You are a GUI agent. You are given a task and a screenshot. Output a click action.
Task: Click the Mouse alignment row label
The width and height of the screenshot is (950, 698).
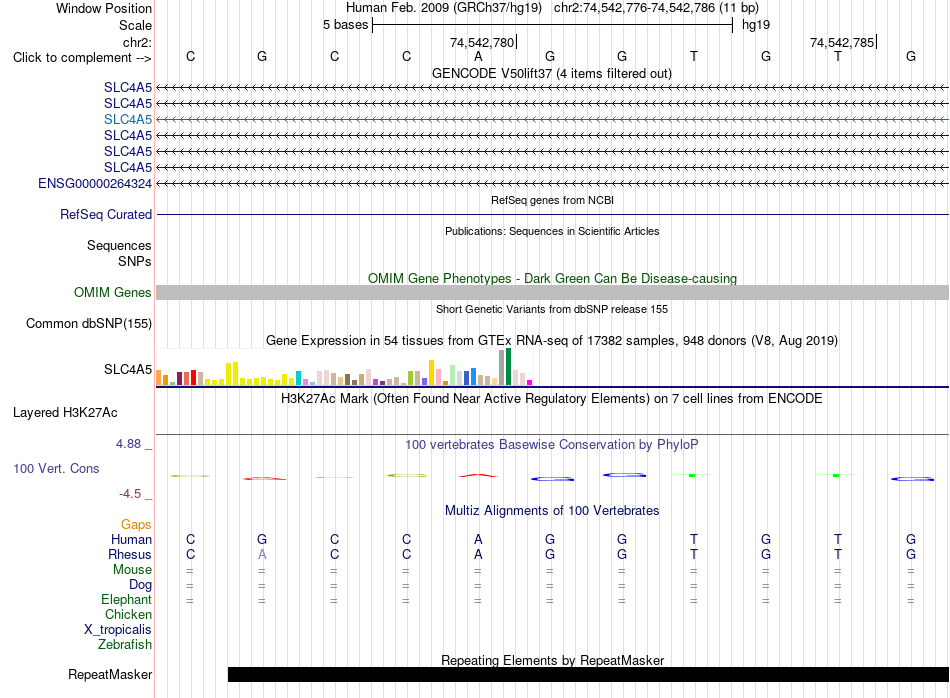(132, 570)
